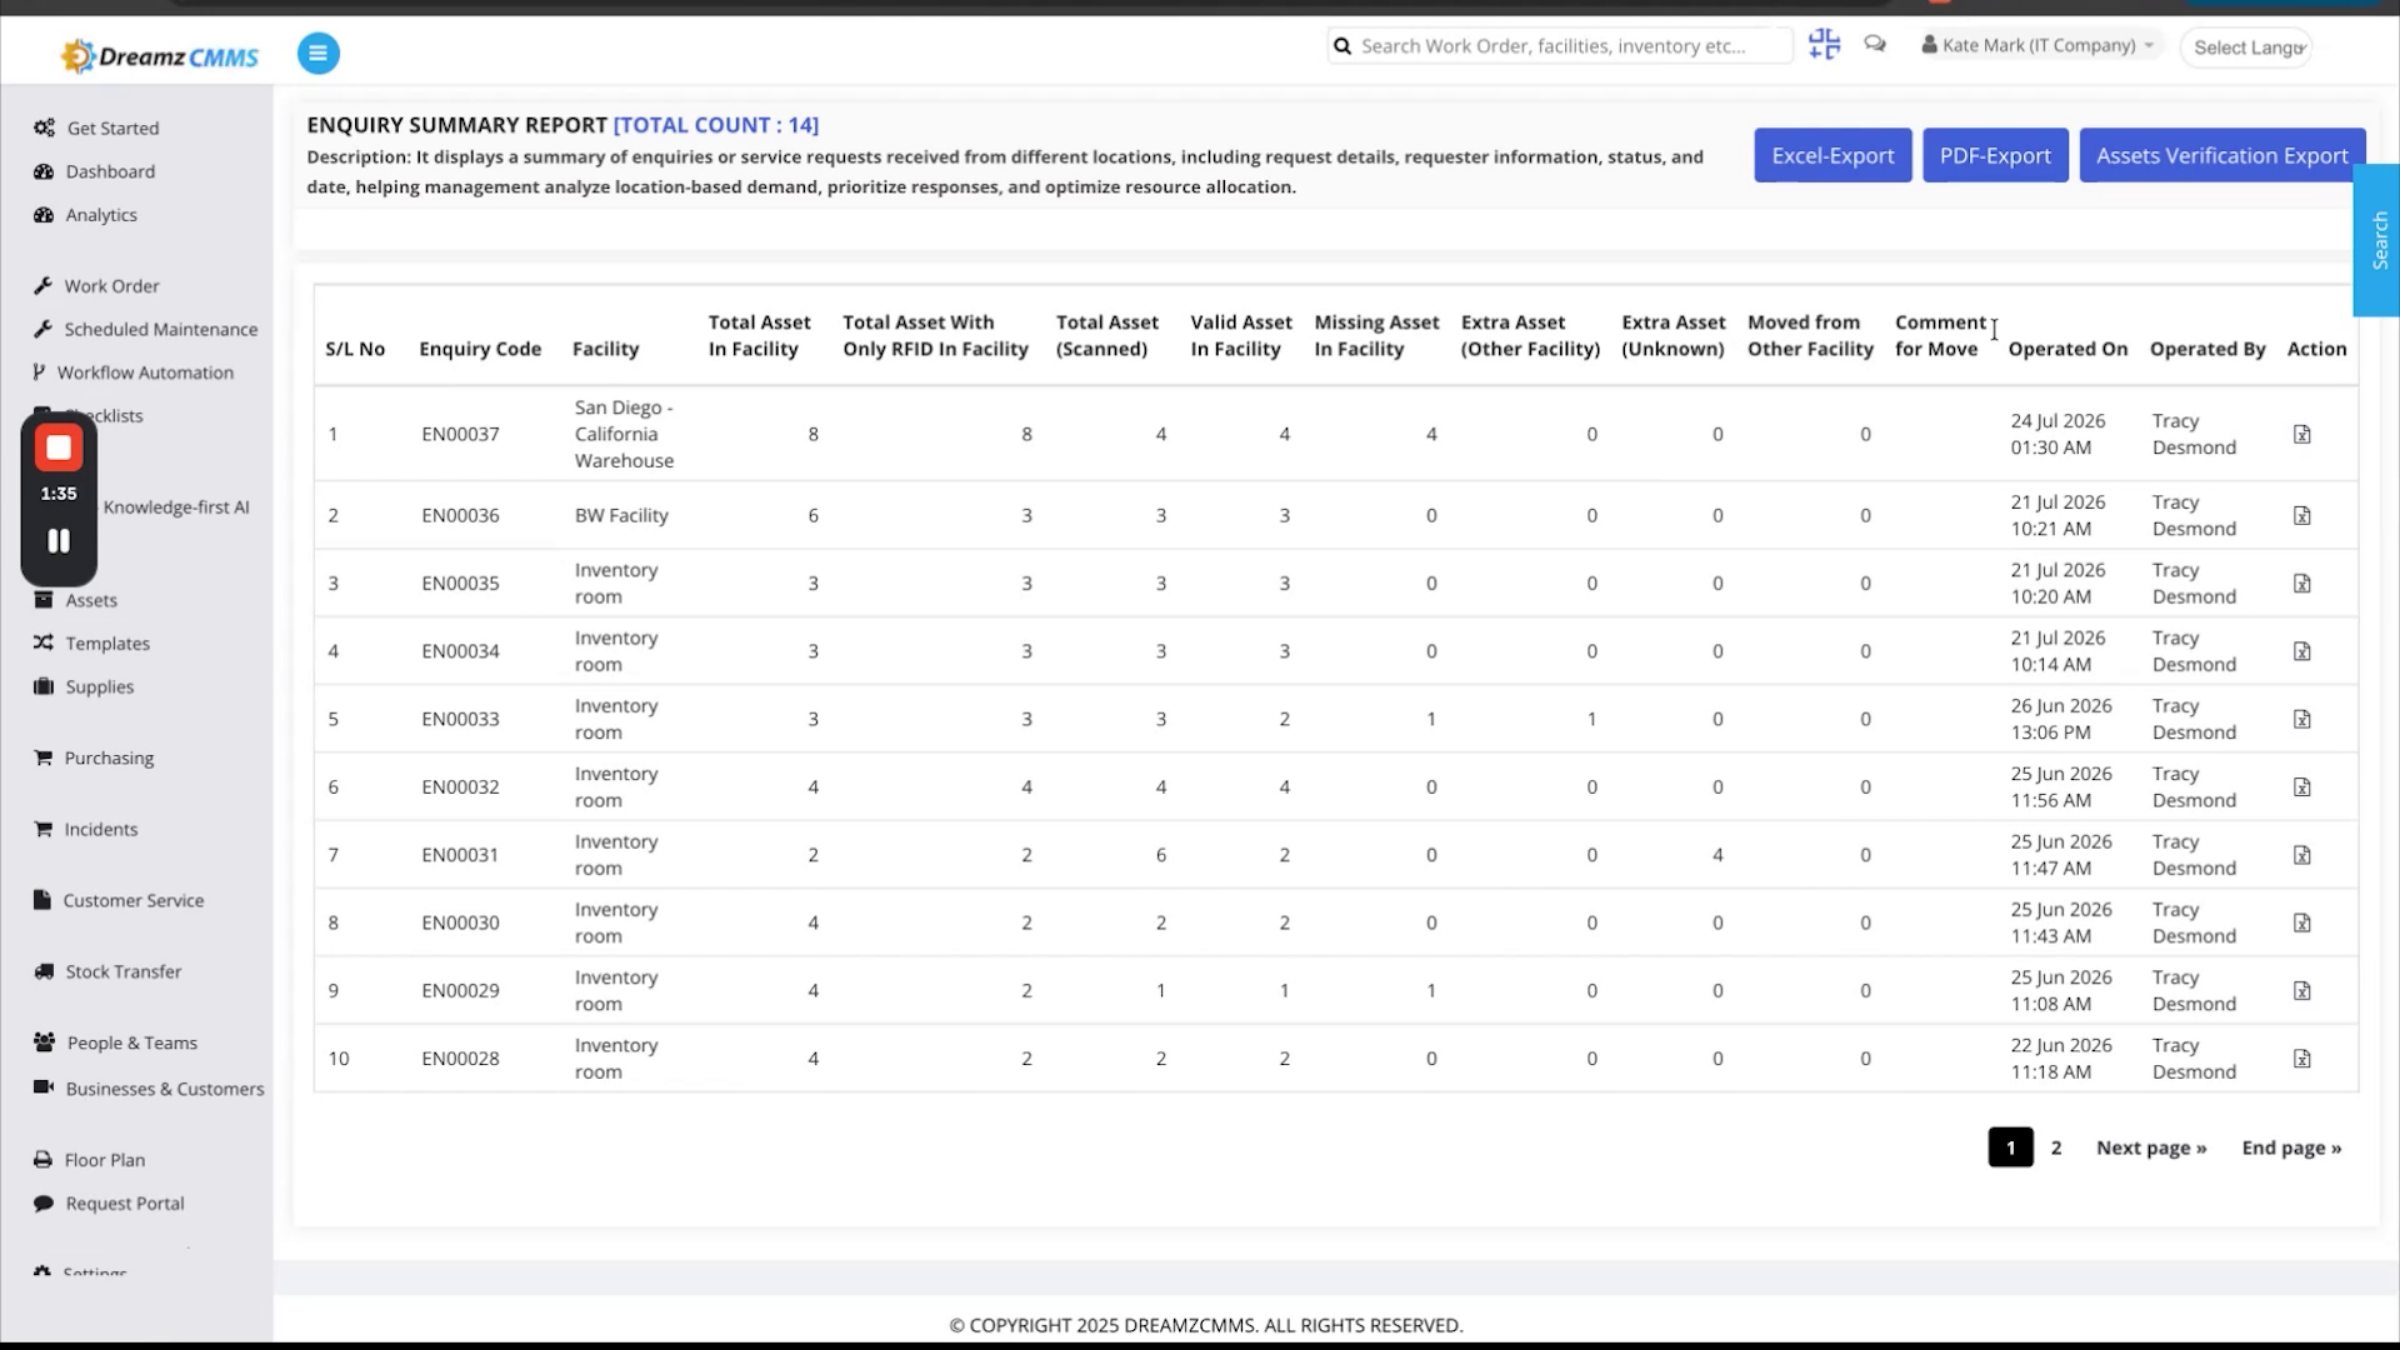
Task: Open export action icon for EN00028
Action: [x=2302, y=1058]
